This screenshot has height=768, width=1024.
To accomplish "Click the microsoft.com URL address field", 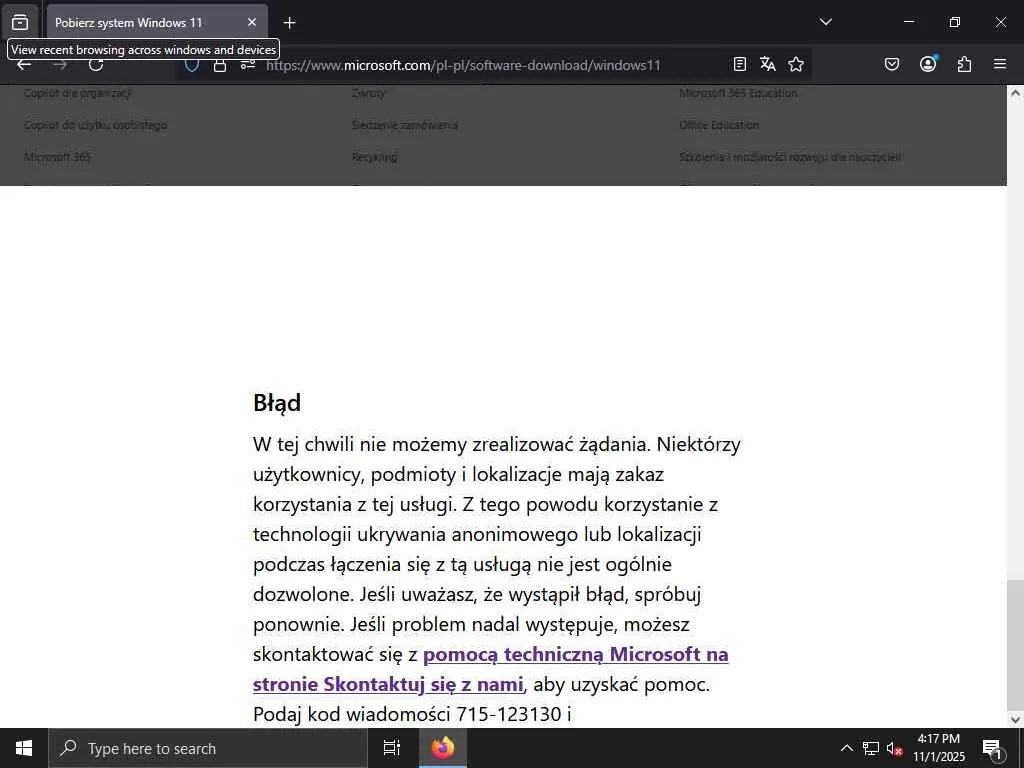I will click(x=464, y=65).
